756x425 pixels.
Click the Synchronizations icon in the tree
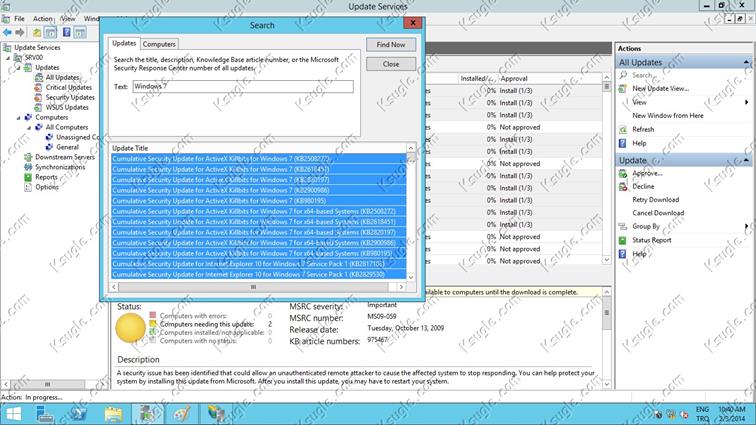click(28, 167)
